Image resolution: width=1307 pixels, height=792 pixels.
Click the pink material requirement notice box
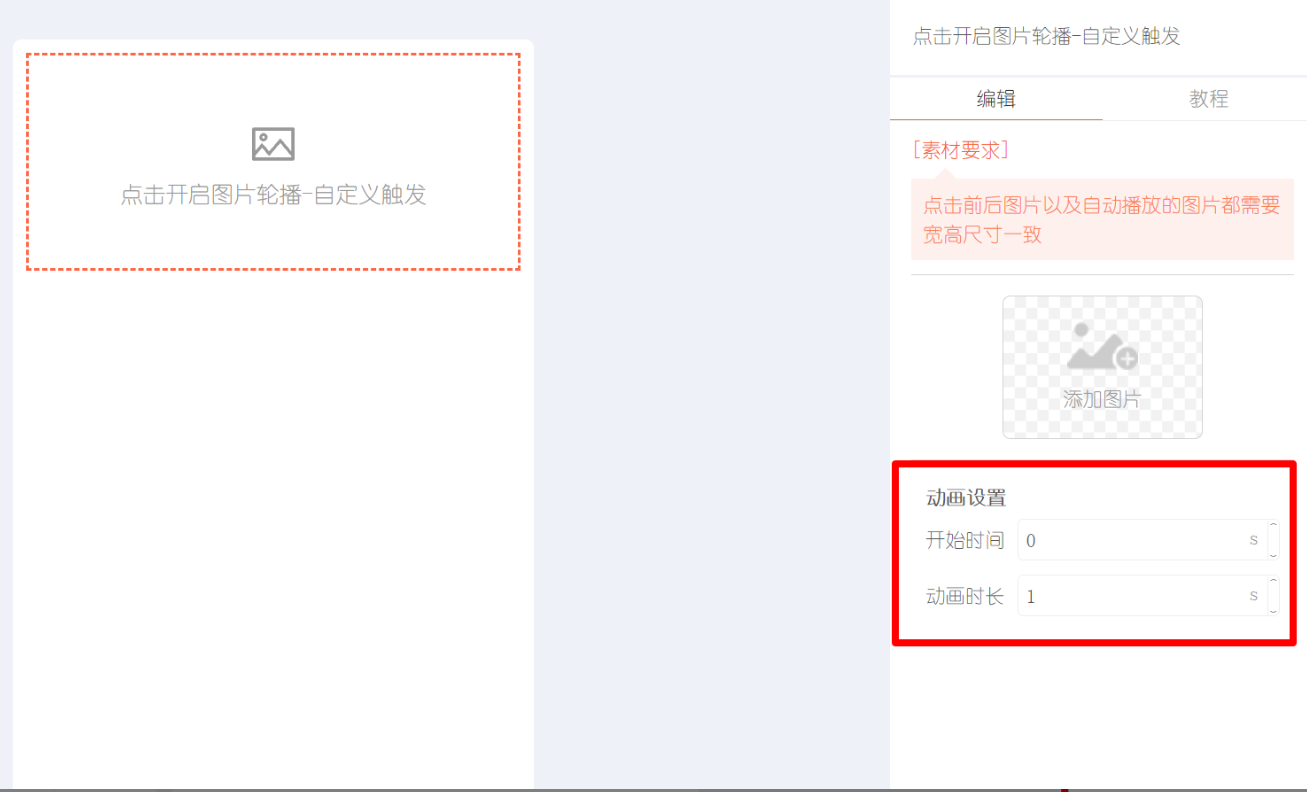1102,220
